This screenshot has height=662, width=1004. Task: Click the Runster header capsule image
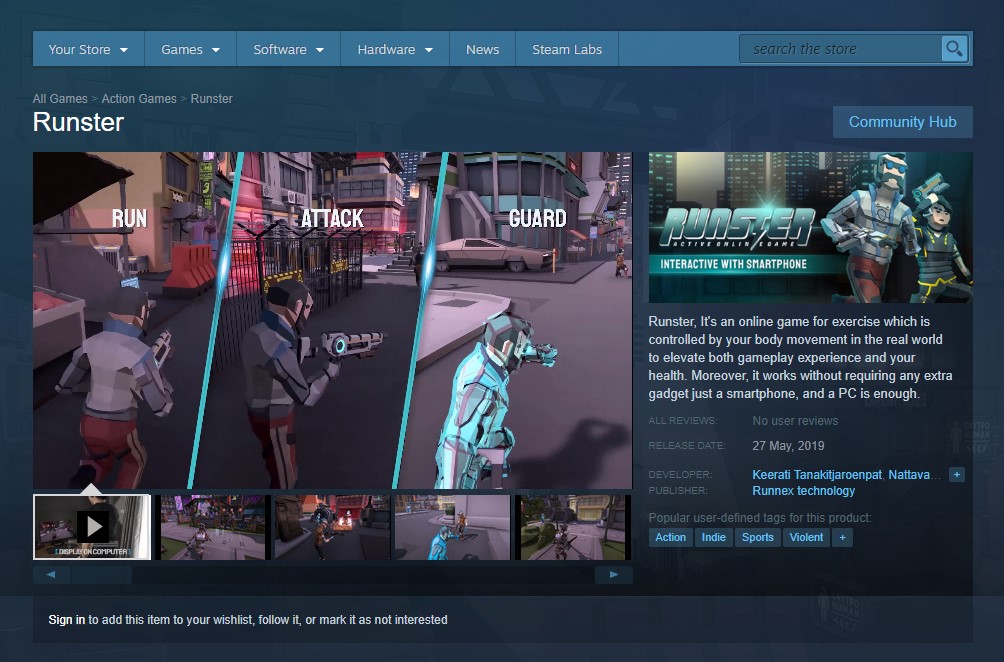tap(811, 227)
